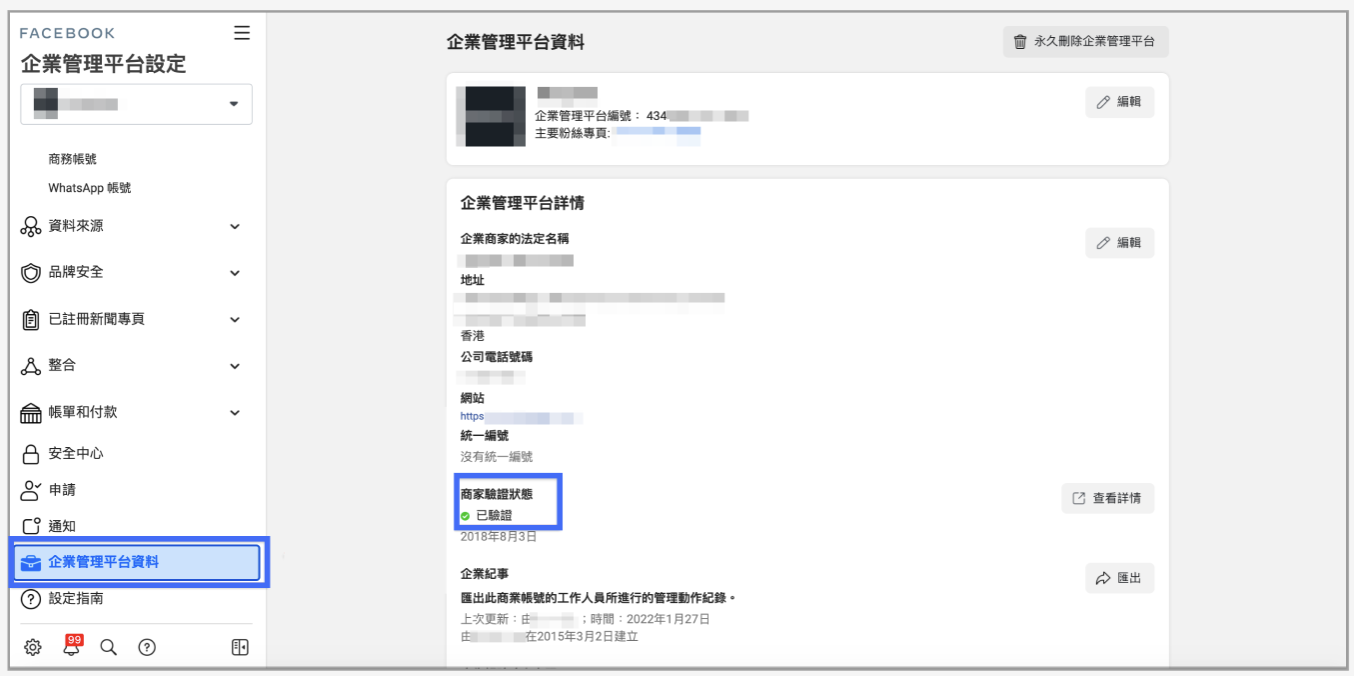Image resolution: width=1354 pixels, height=676 pixels.
Task: Click the 地址 label
Action: pyautogui.click(x=472, y=281)
